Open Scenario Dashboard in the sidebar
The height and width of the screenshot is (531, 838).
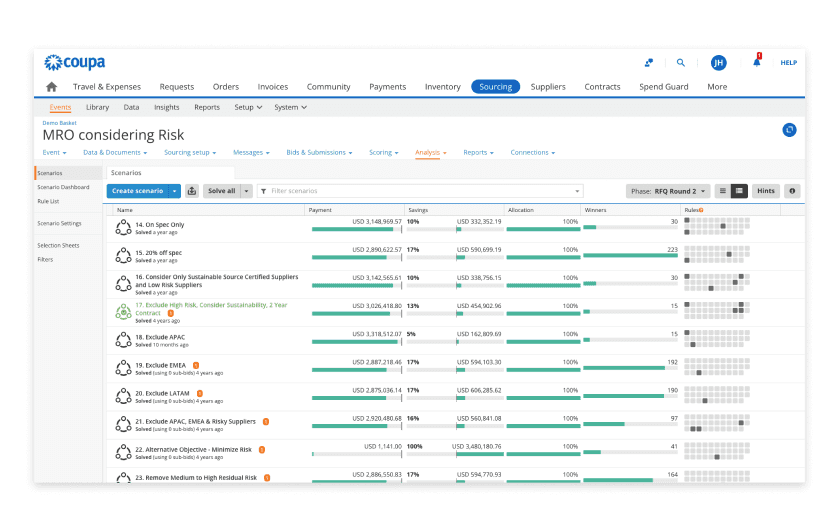[63, 187]
